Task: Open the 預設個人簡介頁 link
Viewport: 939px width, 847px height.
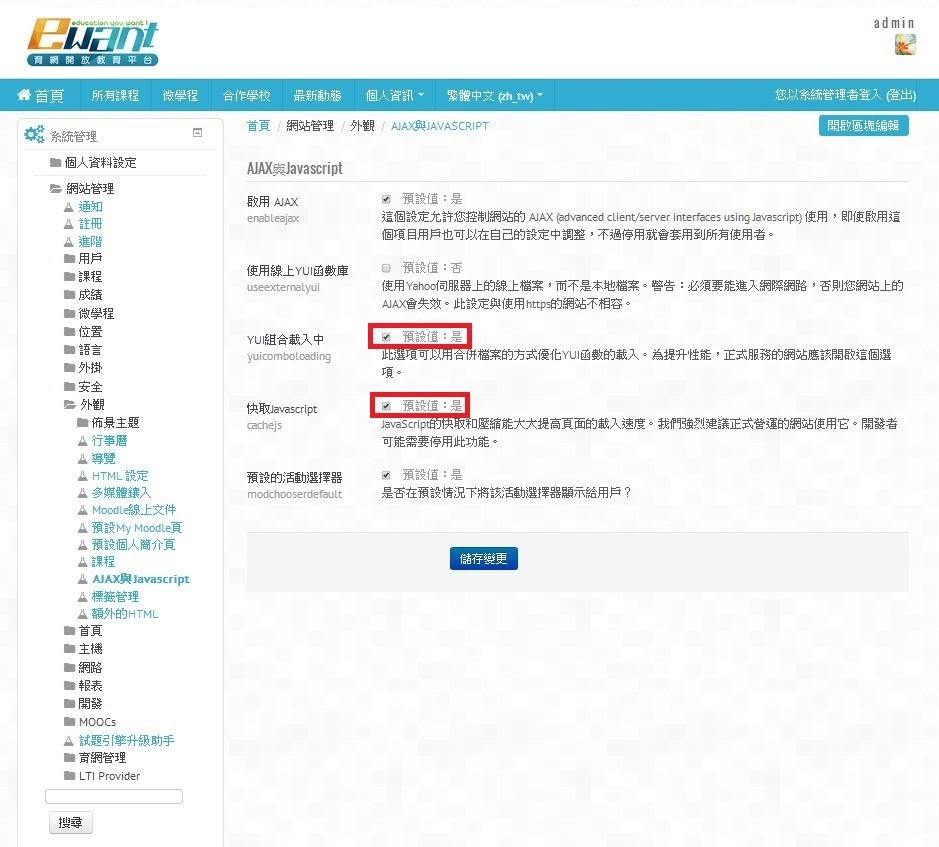Action: [133, 544]
